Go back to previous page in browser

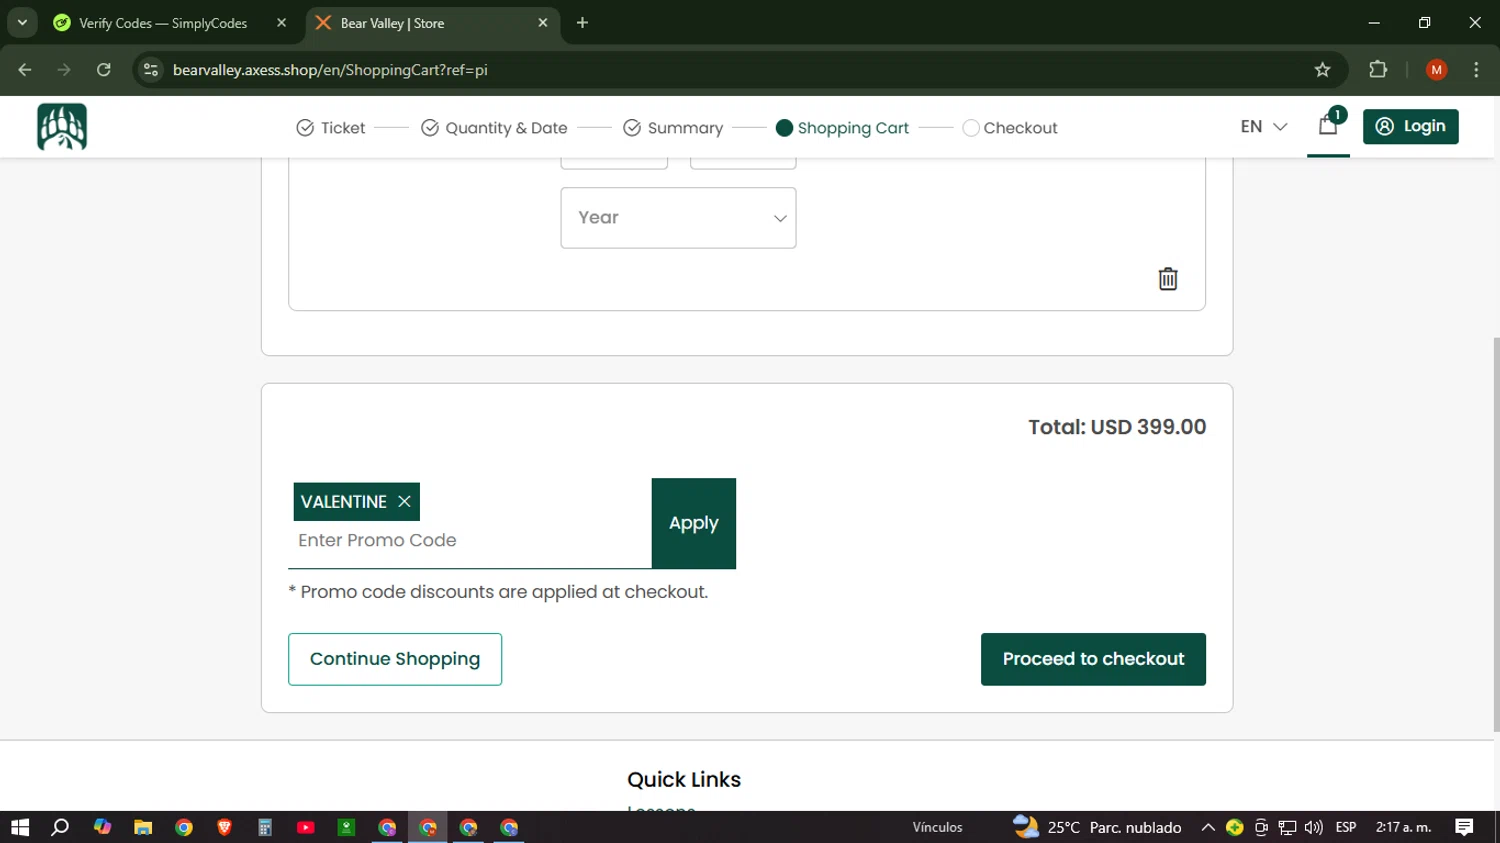25,70
